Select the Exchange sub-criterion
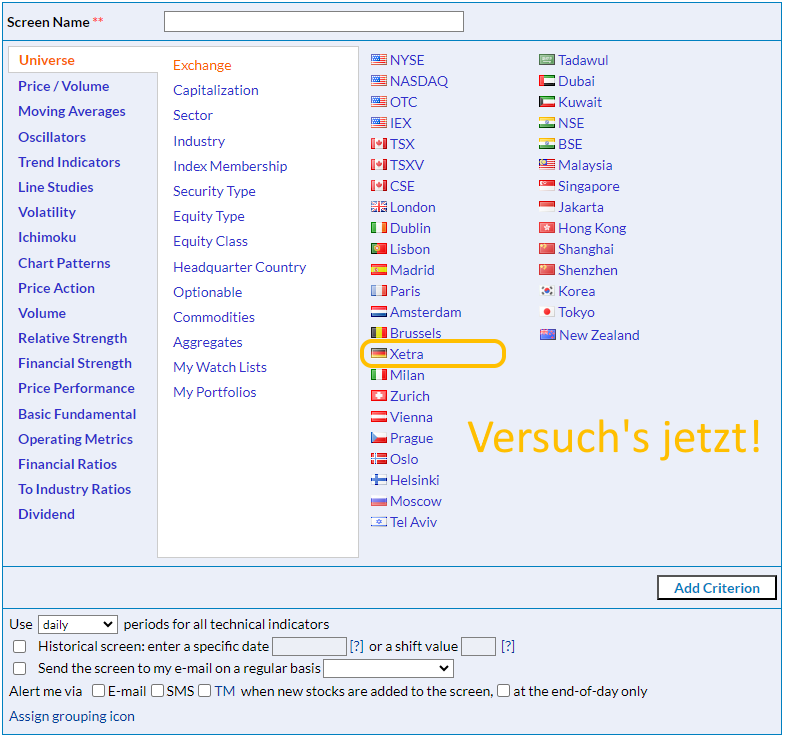 pos(202,65)
